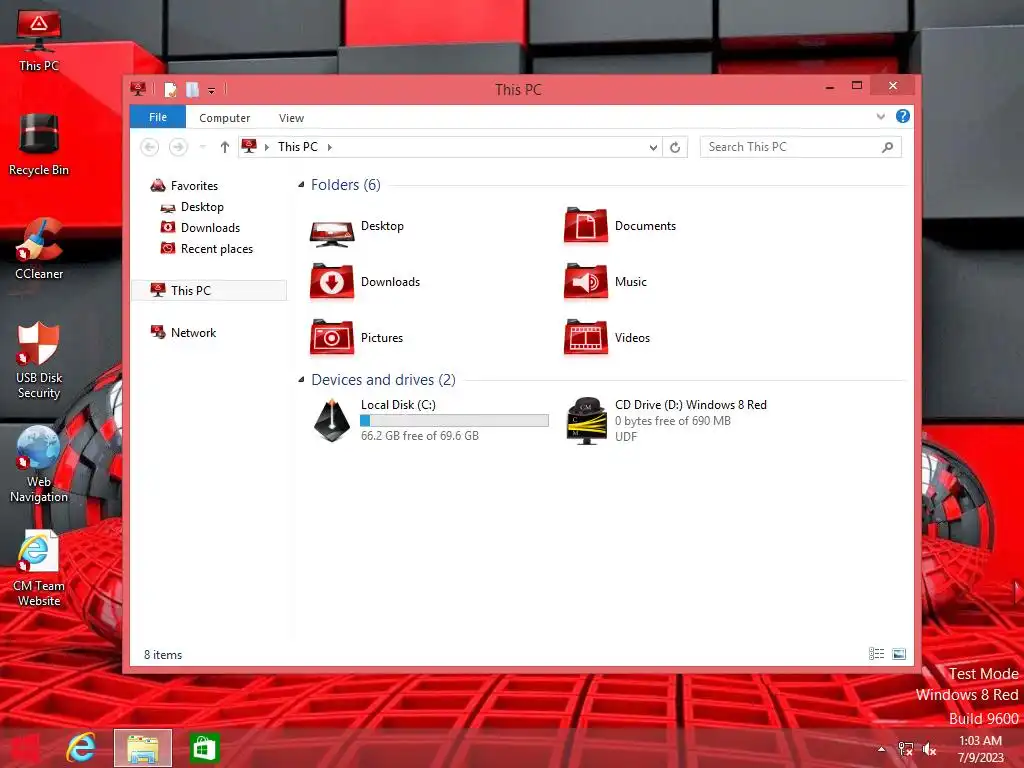
Task: Open the Music folder icon
Action: pos(586,281)
